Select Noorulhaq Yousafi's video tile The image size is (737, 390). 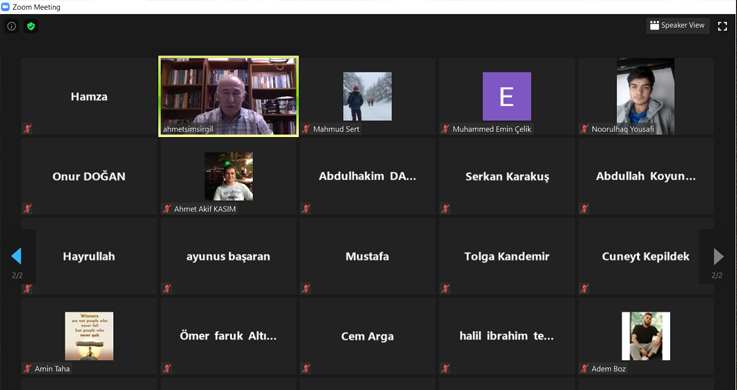point(646,96)
